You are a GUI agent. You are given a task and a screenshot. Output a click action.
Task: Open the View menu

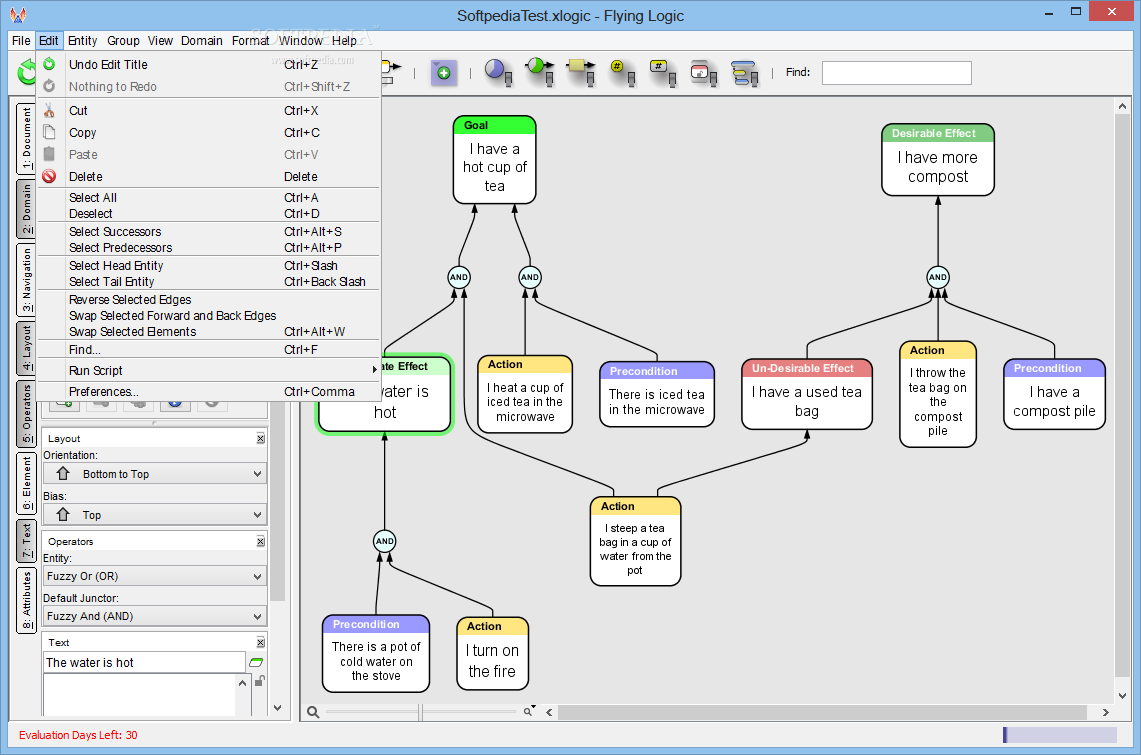(x=160, y=41)
